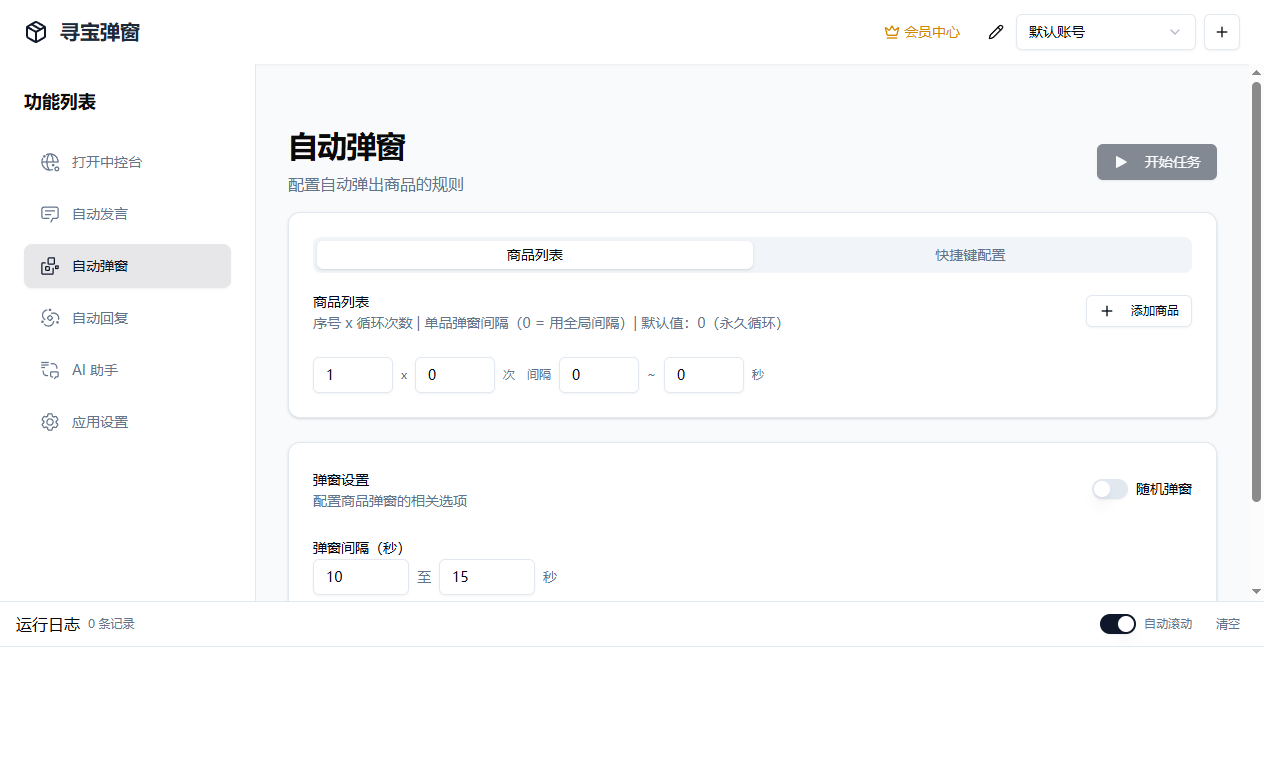Screen dimensions: 1264x761
Task: Click the gear icon for 应用设置
Action: point(50,422)
